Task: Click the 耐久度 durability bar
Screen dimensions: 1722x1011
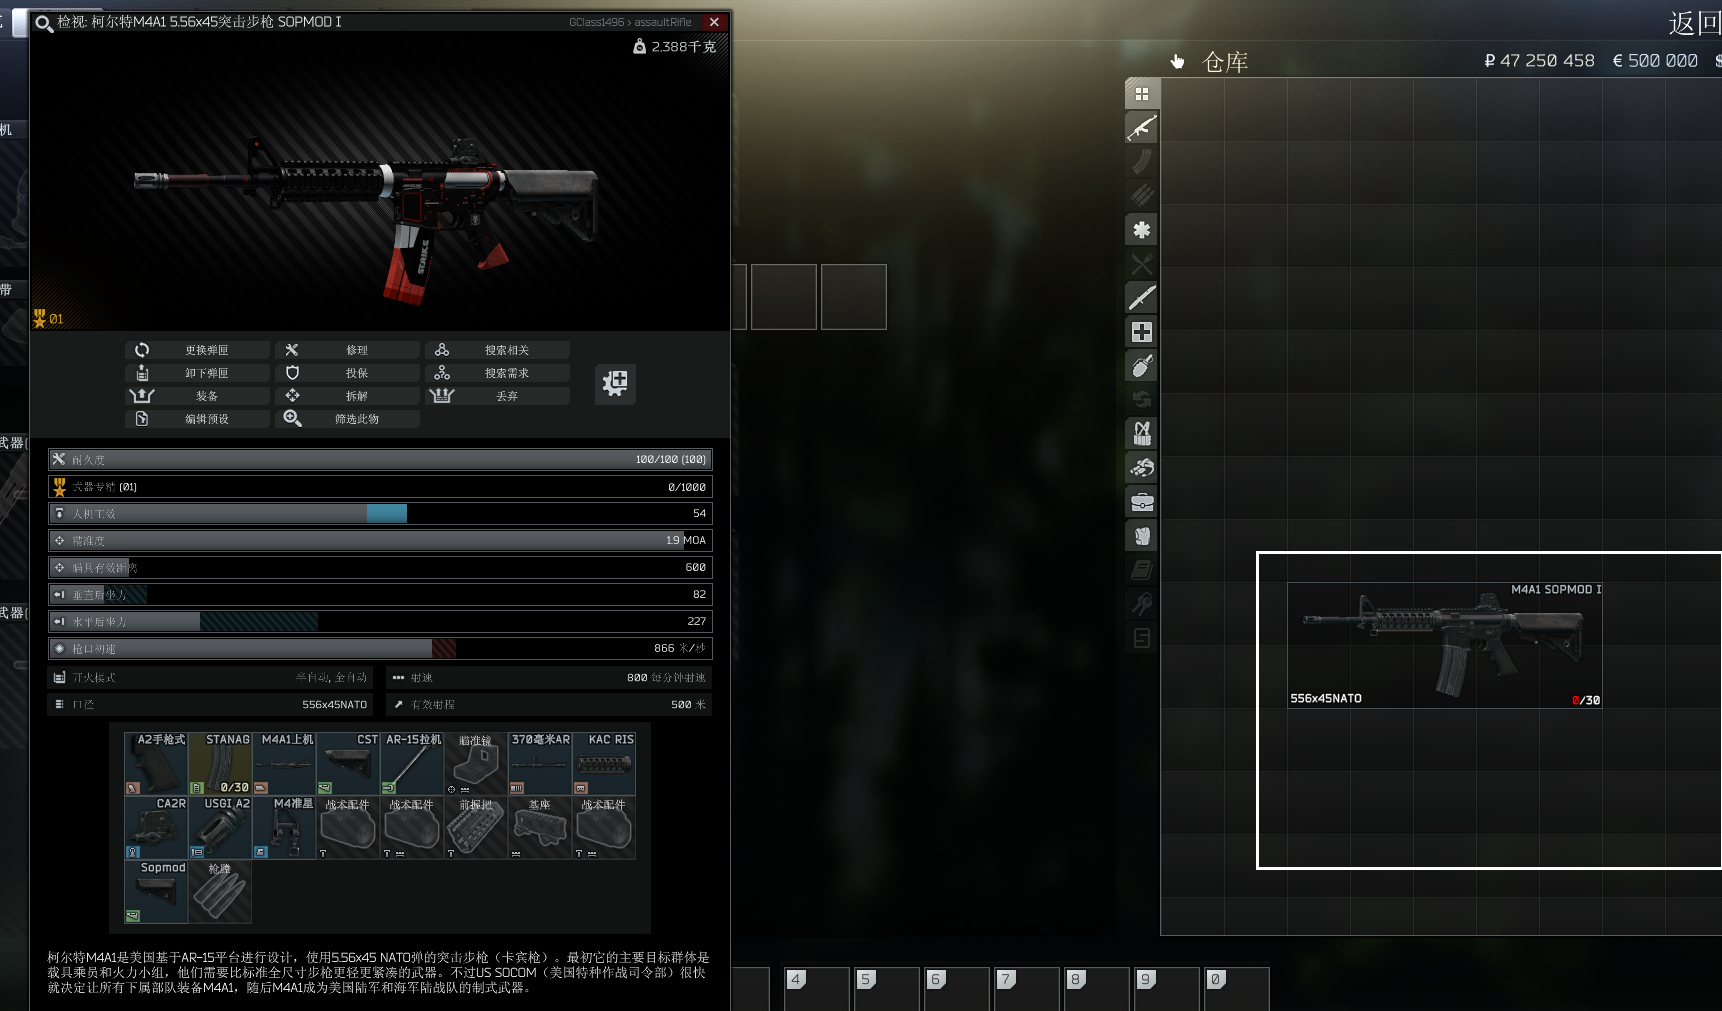Action: tap(380, 459)
